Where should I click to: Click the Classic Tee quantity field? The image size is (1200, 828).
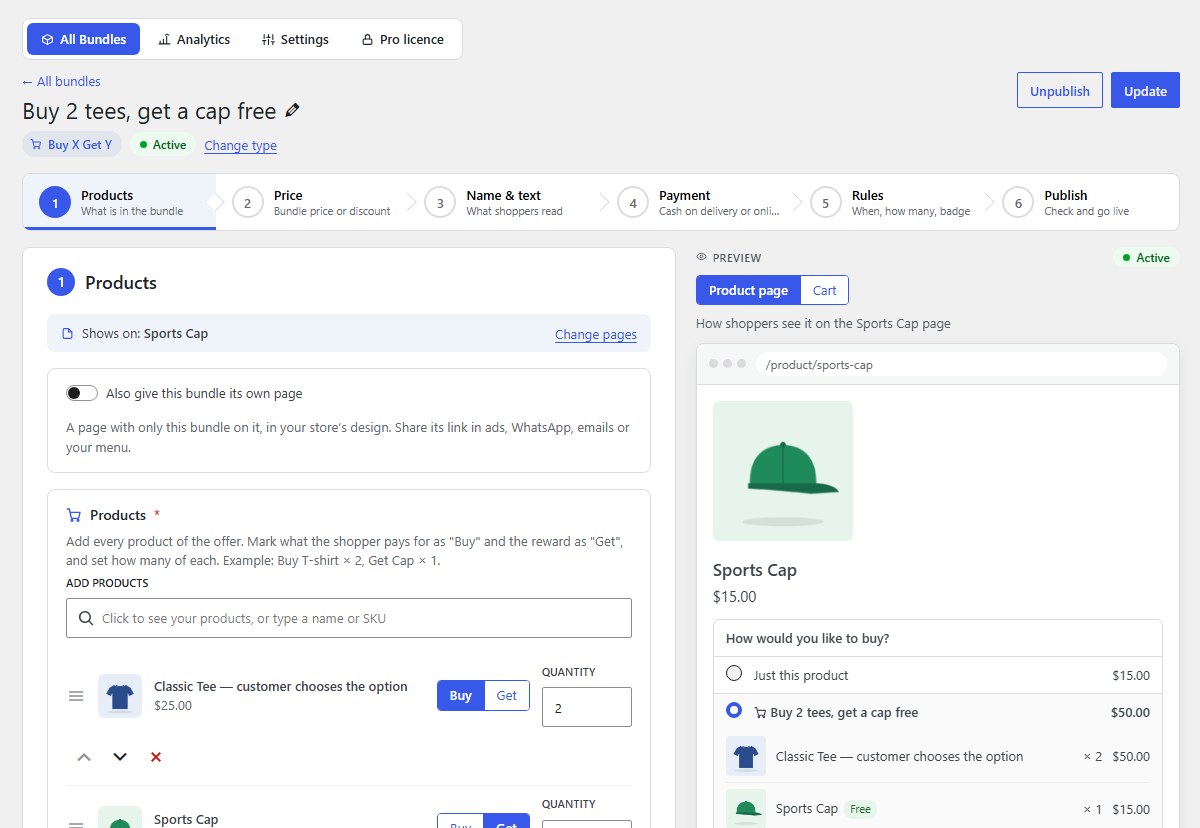(x=587, y=707)
